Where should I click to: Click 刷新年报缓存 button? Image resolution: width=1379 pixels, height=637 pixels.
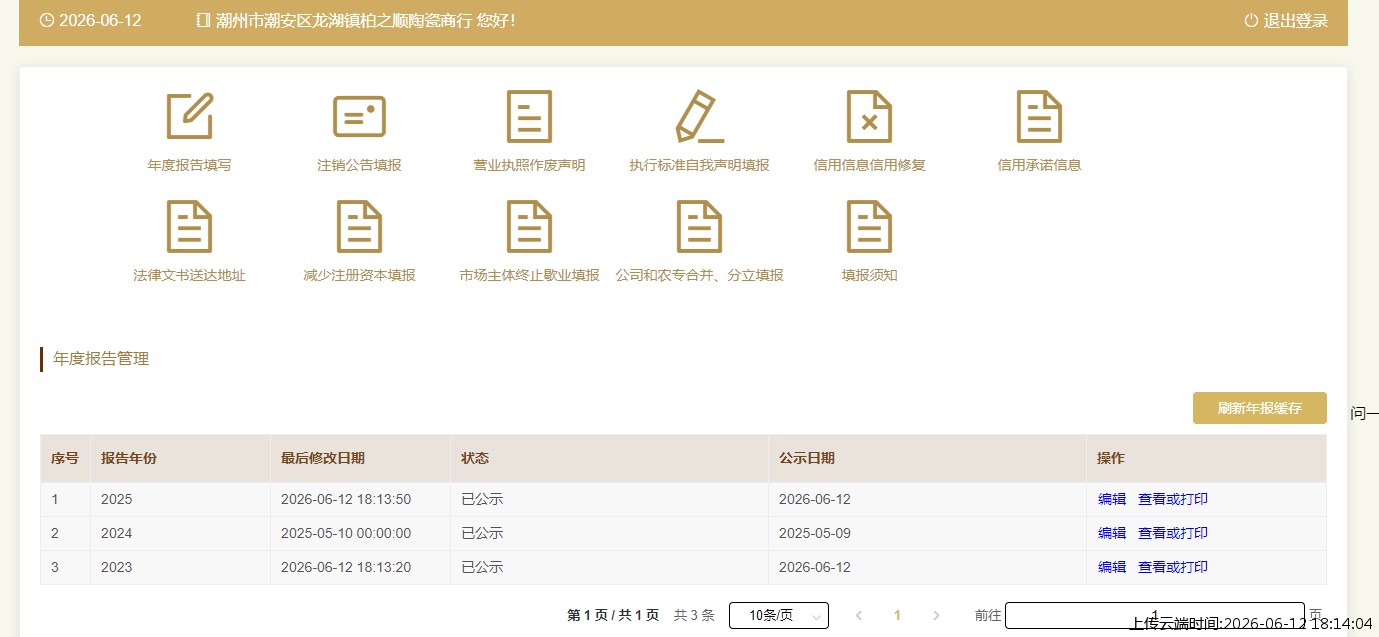point(1259,408)
